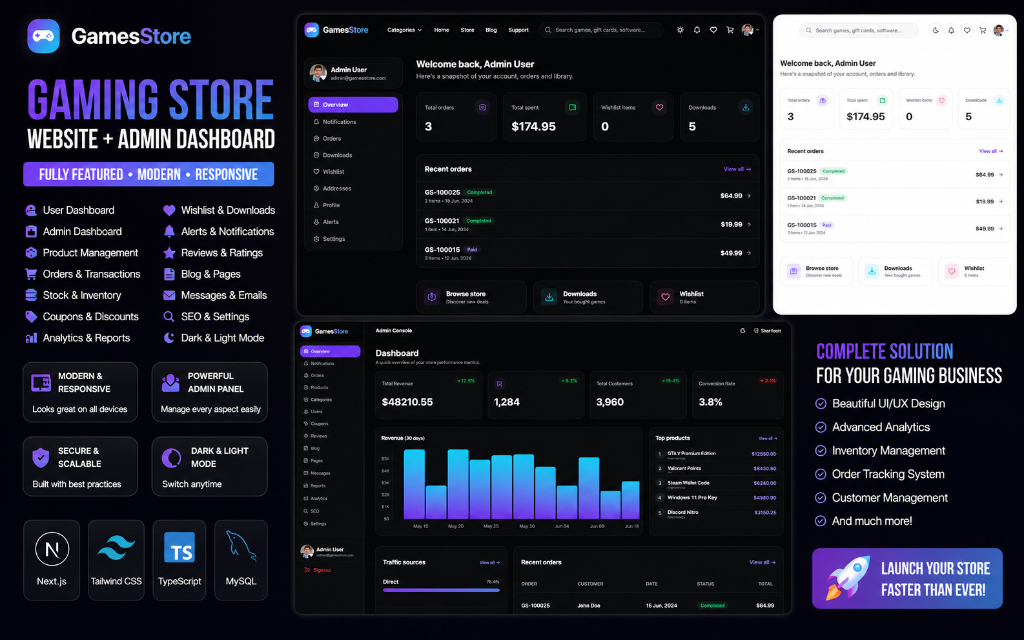Open Store in the dark dashboard top navigation
The width and height of the screenshot is (1024, 640).
pyautogui.click(x=468, y=30)
